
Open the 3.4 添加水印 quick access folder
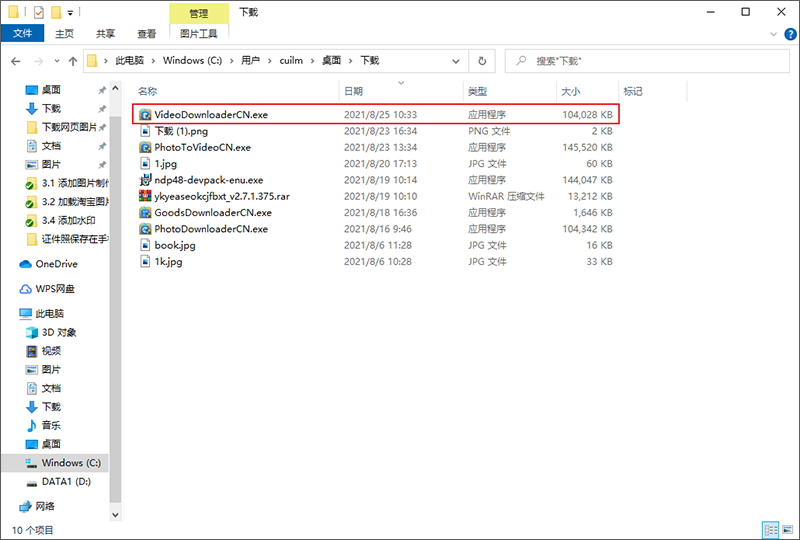(x=60, y=220)
